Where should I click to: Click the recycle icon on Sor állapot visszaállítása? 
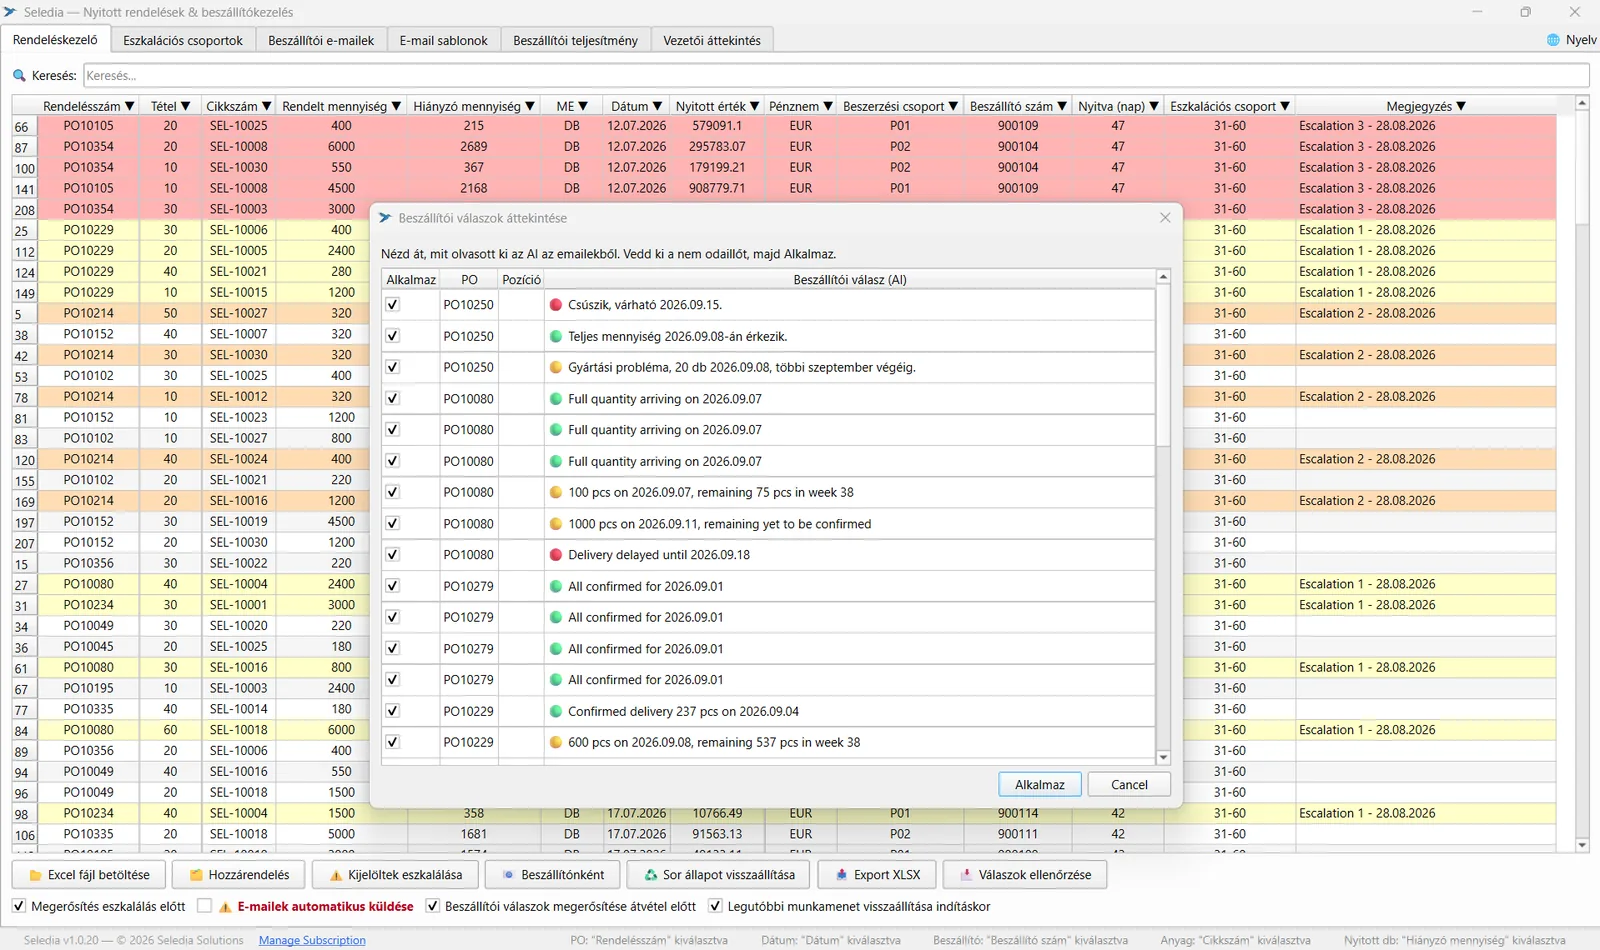[651, 875]
